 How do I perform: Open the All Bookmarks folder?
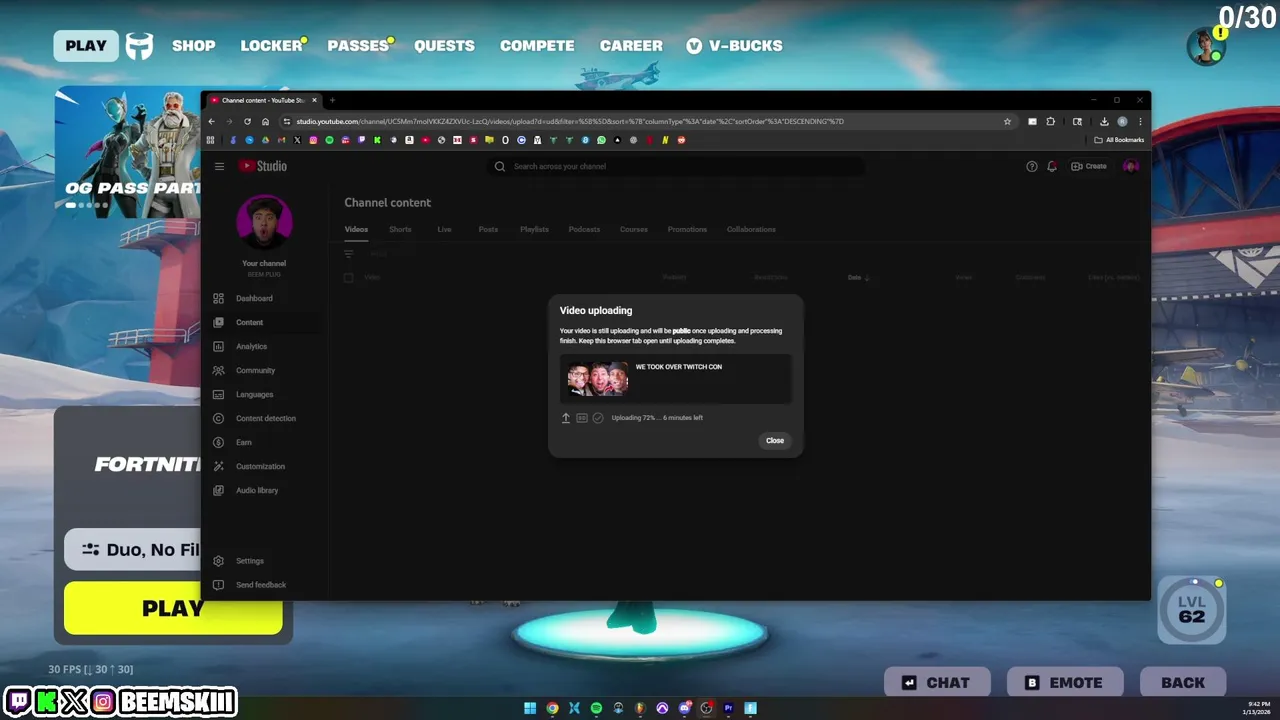point(1119,140)
